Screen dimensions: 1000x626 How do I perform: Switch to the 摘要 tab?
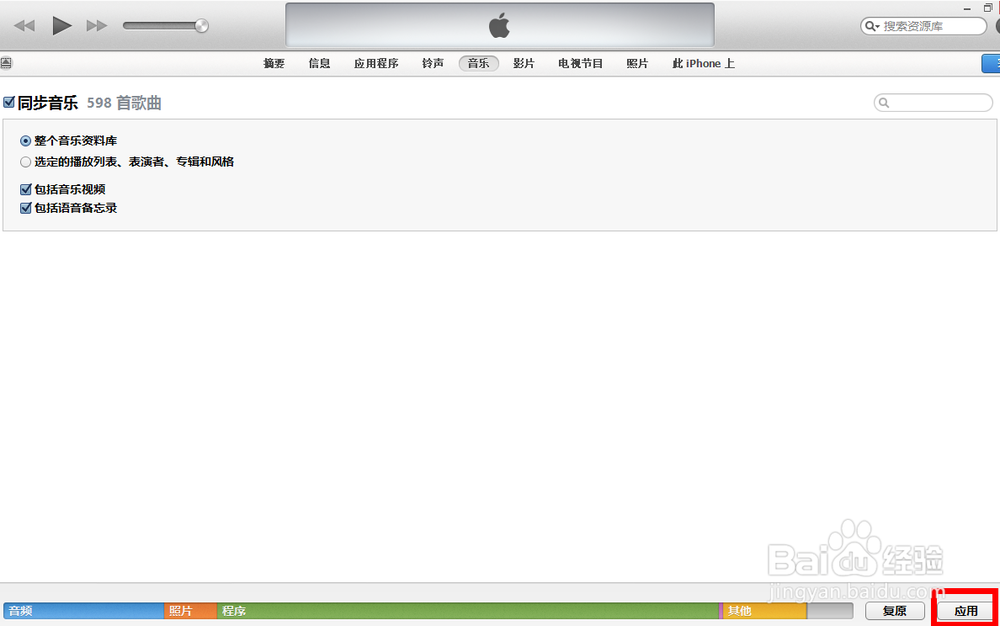click(x=273, y=62)
